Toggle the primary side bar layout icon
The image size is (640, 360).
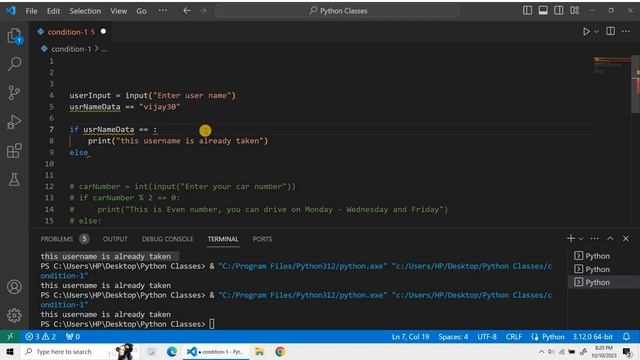(x=527, y=11)
